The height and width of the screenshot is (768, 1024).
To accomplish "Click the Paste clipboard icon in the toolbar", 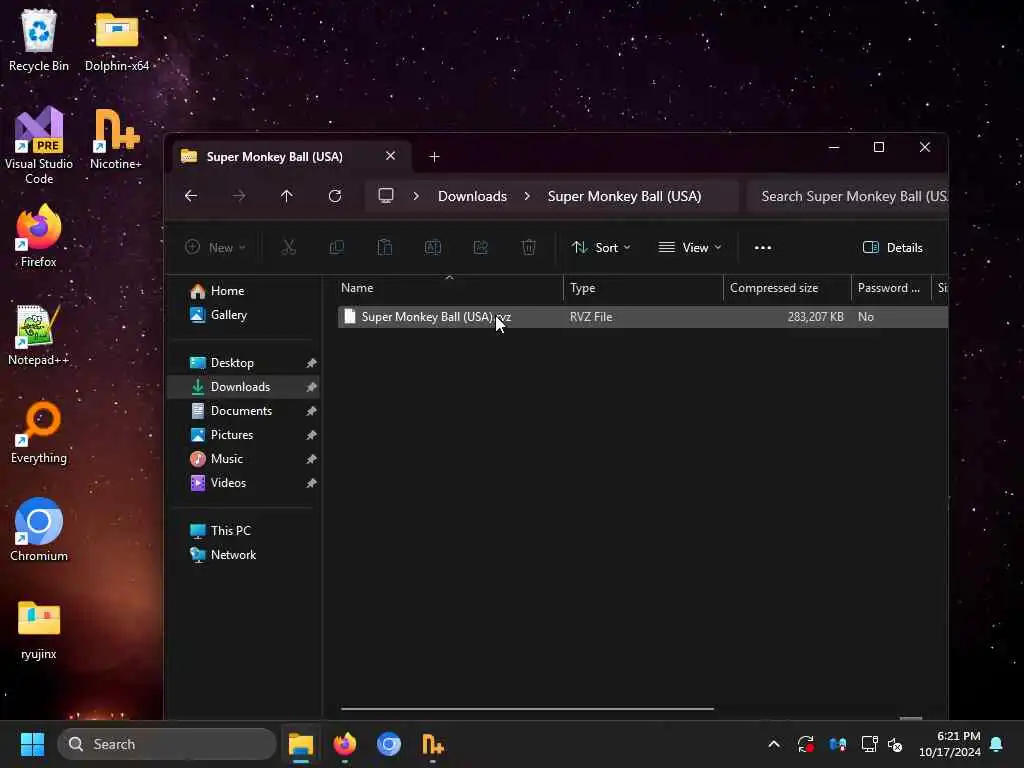I will pyautogui.click(x=385, y=248).
